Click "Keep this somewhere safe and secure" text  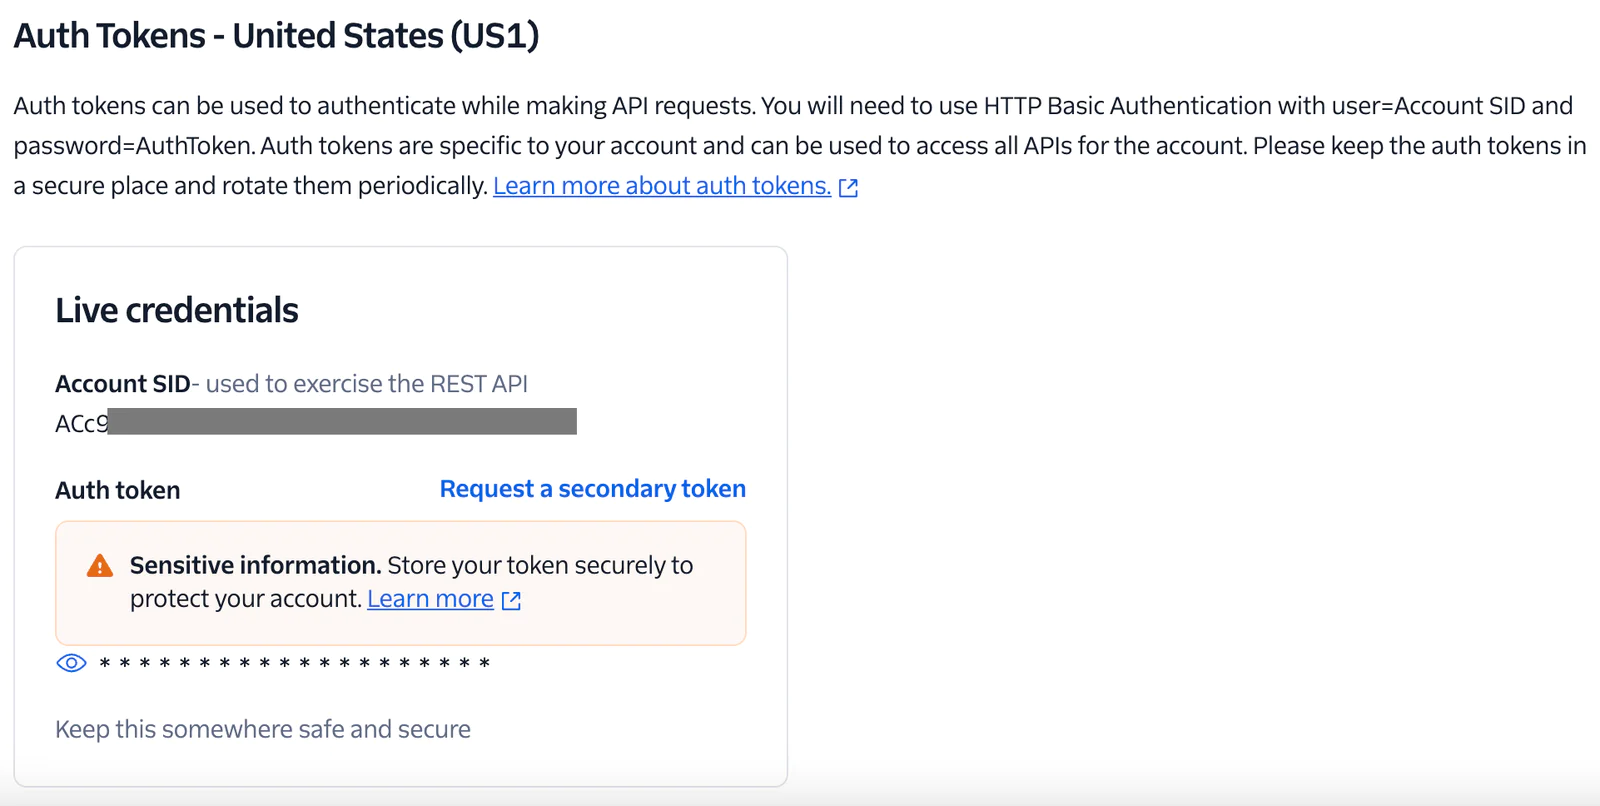pyautogui.click(x=263, y=729)
